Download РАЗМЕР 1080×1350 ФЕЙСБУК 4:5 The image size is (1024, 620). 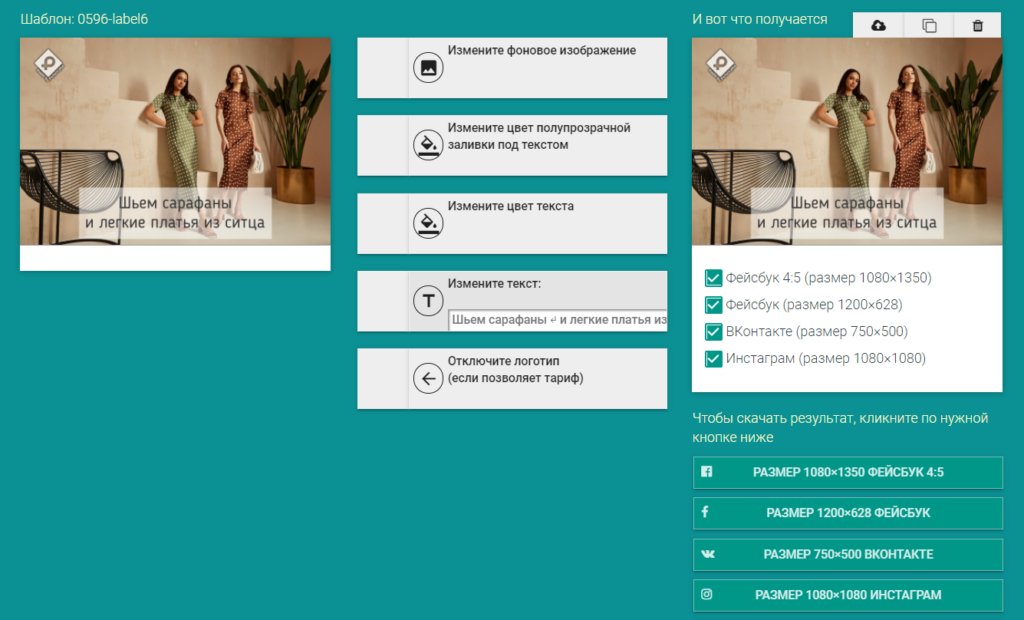coord(847,472)
